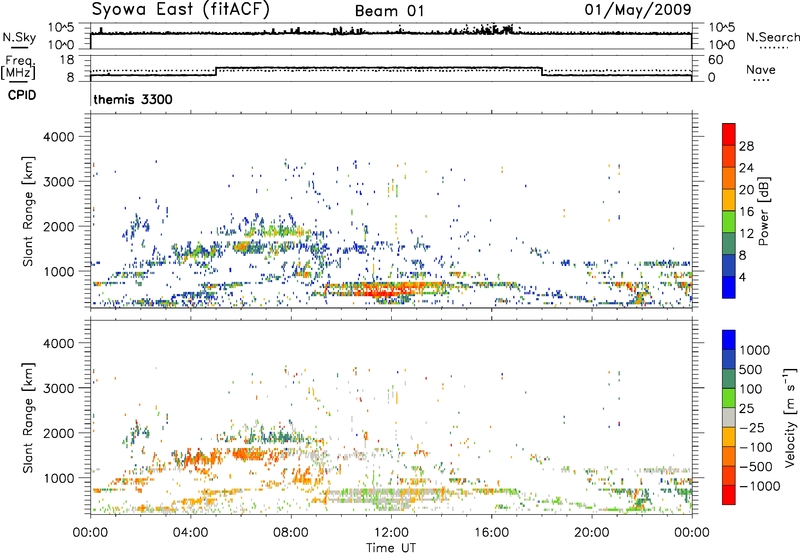800x554 pixels.
Task: Click the bright blue top segment of velocity colorbar
Action: point(729,340)
